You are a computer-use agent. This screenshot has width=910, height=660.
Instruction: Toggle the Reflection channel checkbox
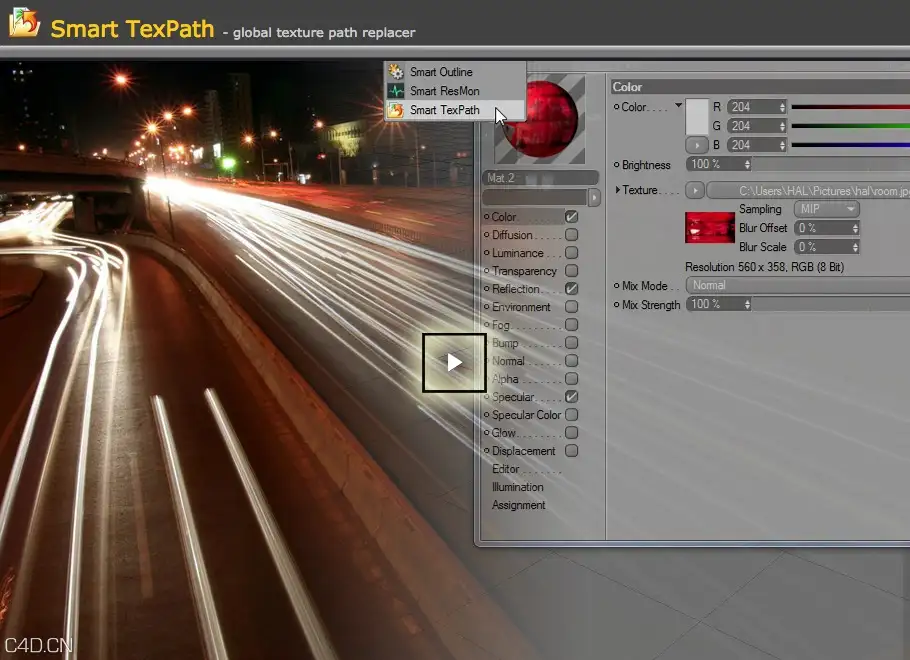pos(572,288)
